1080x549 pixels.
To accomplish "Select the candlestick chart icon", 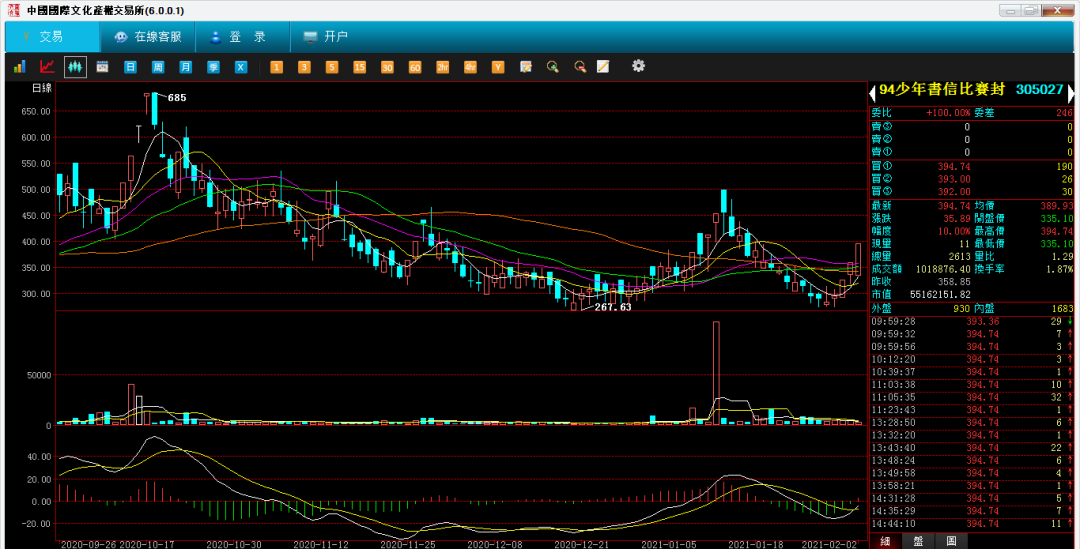I will [x=75, y=67].
